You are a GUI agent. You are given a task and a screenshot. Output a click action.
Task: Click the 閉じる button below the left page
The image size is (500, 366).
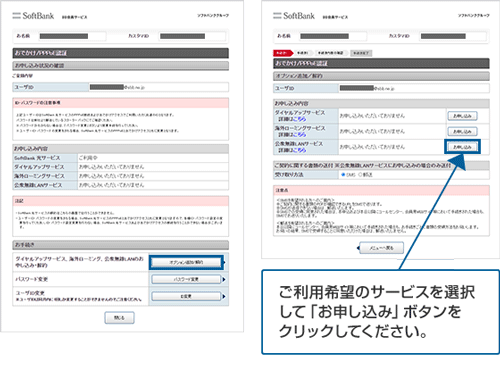[x=119, y=318]
